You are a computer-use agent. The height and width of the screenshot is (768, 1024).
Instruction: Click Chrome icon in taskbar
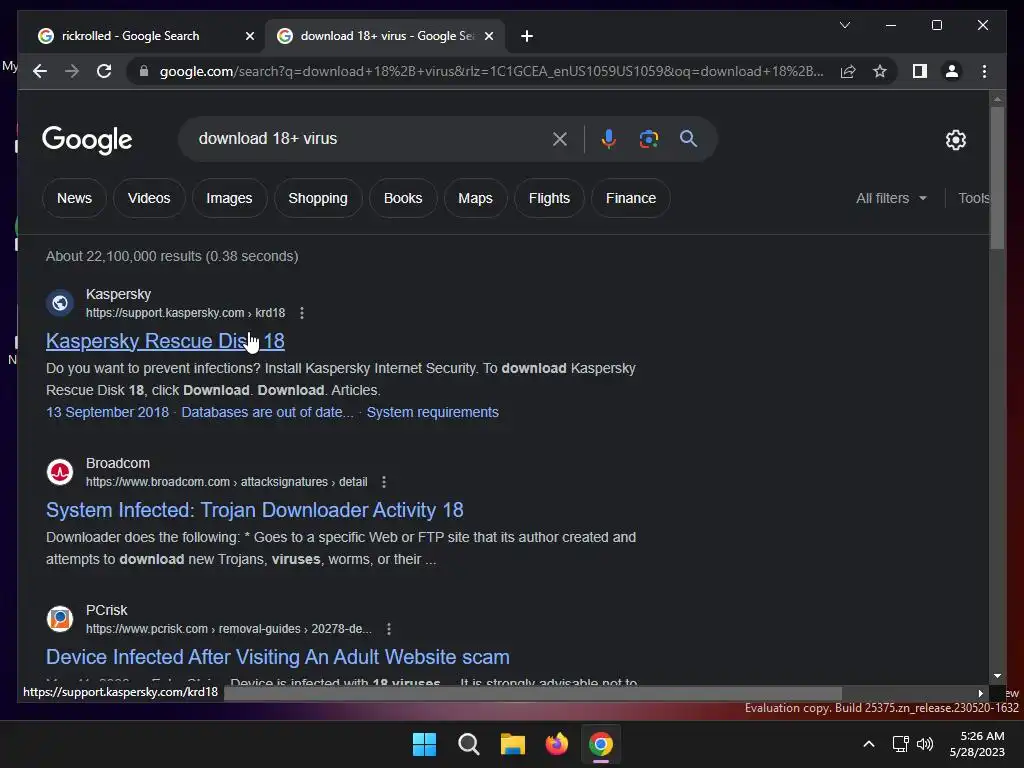[601, 744]
